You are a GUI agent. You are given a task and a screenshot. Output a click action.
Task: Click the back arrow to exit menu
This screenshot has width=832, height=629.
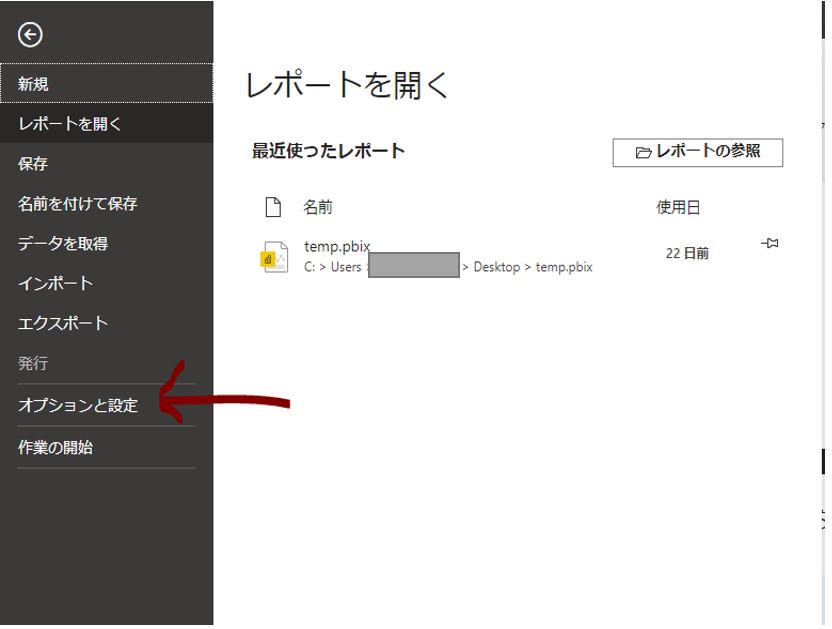pos(30,35)
